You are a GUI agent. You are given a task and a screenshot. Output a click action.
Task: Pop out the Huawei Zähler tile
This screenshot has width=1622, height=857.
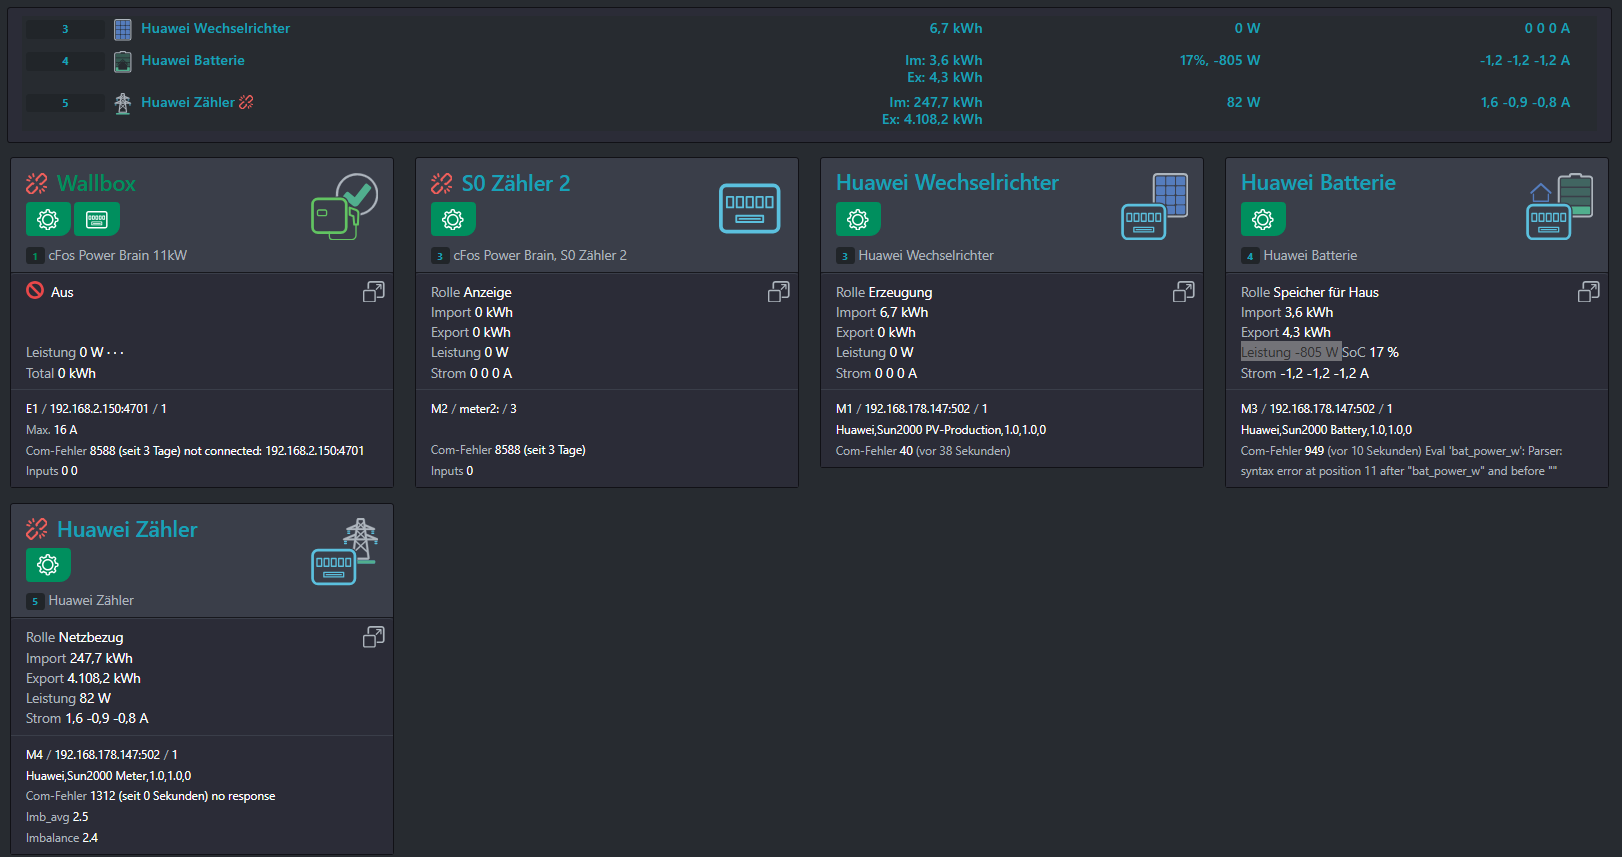tap(373, 637)
